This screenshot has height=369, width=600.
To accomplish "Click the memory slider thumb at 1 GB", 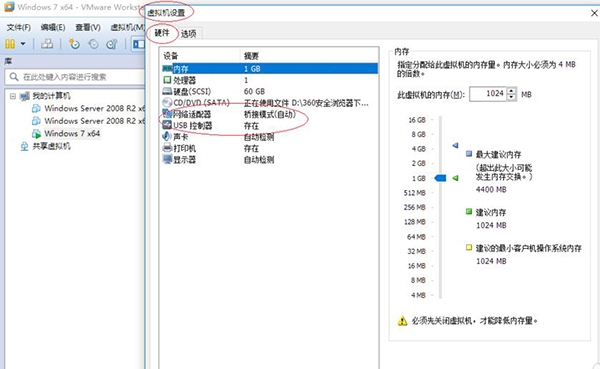I will tap(440, 178).
